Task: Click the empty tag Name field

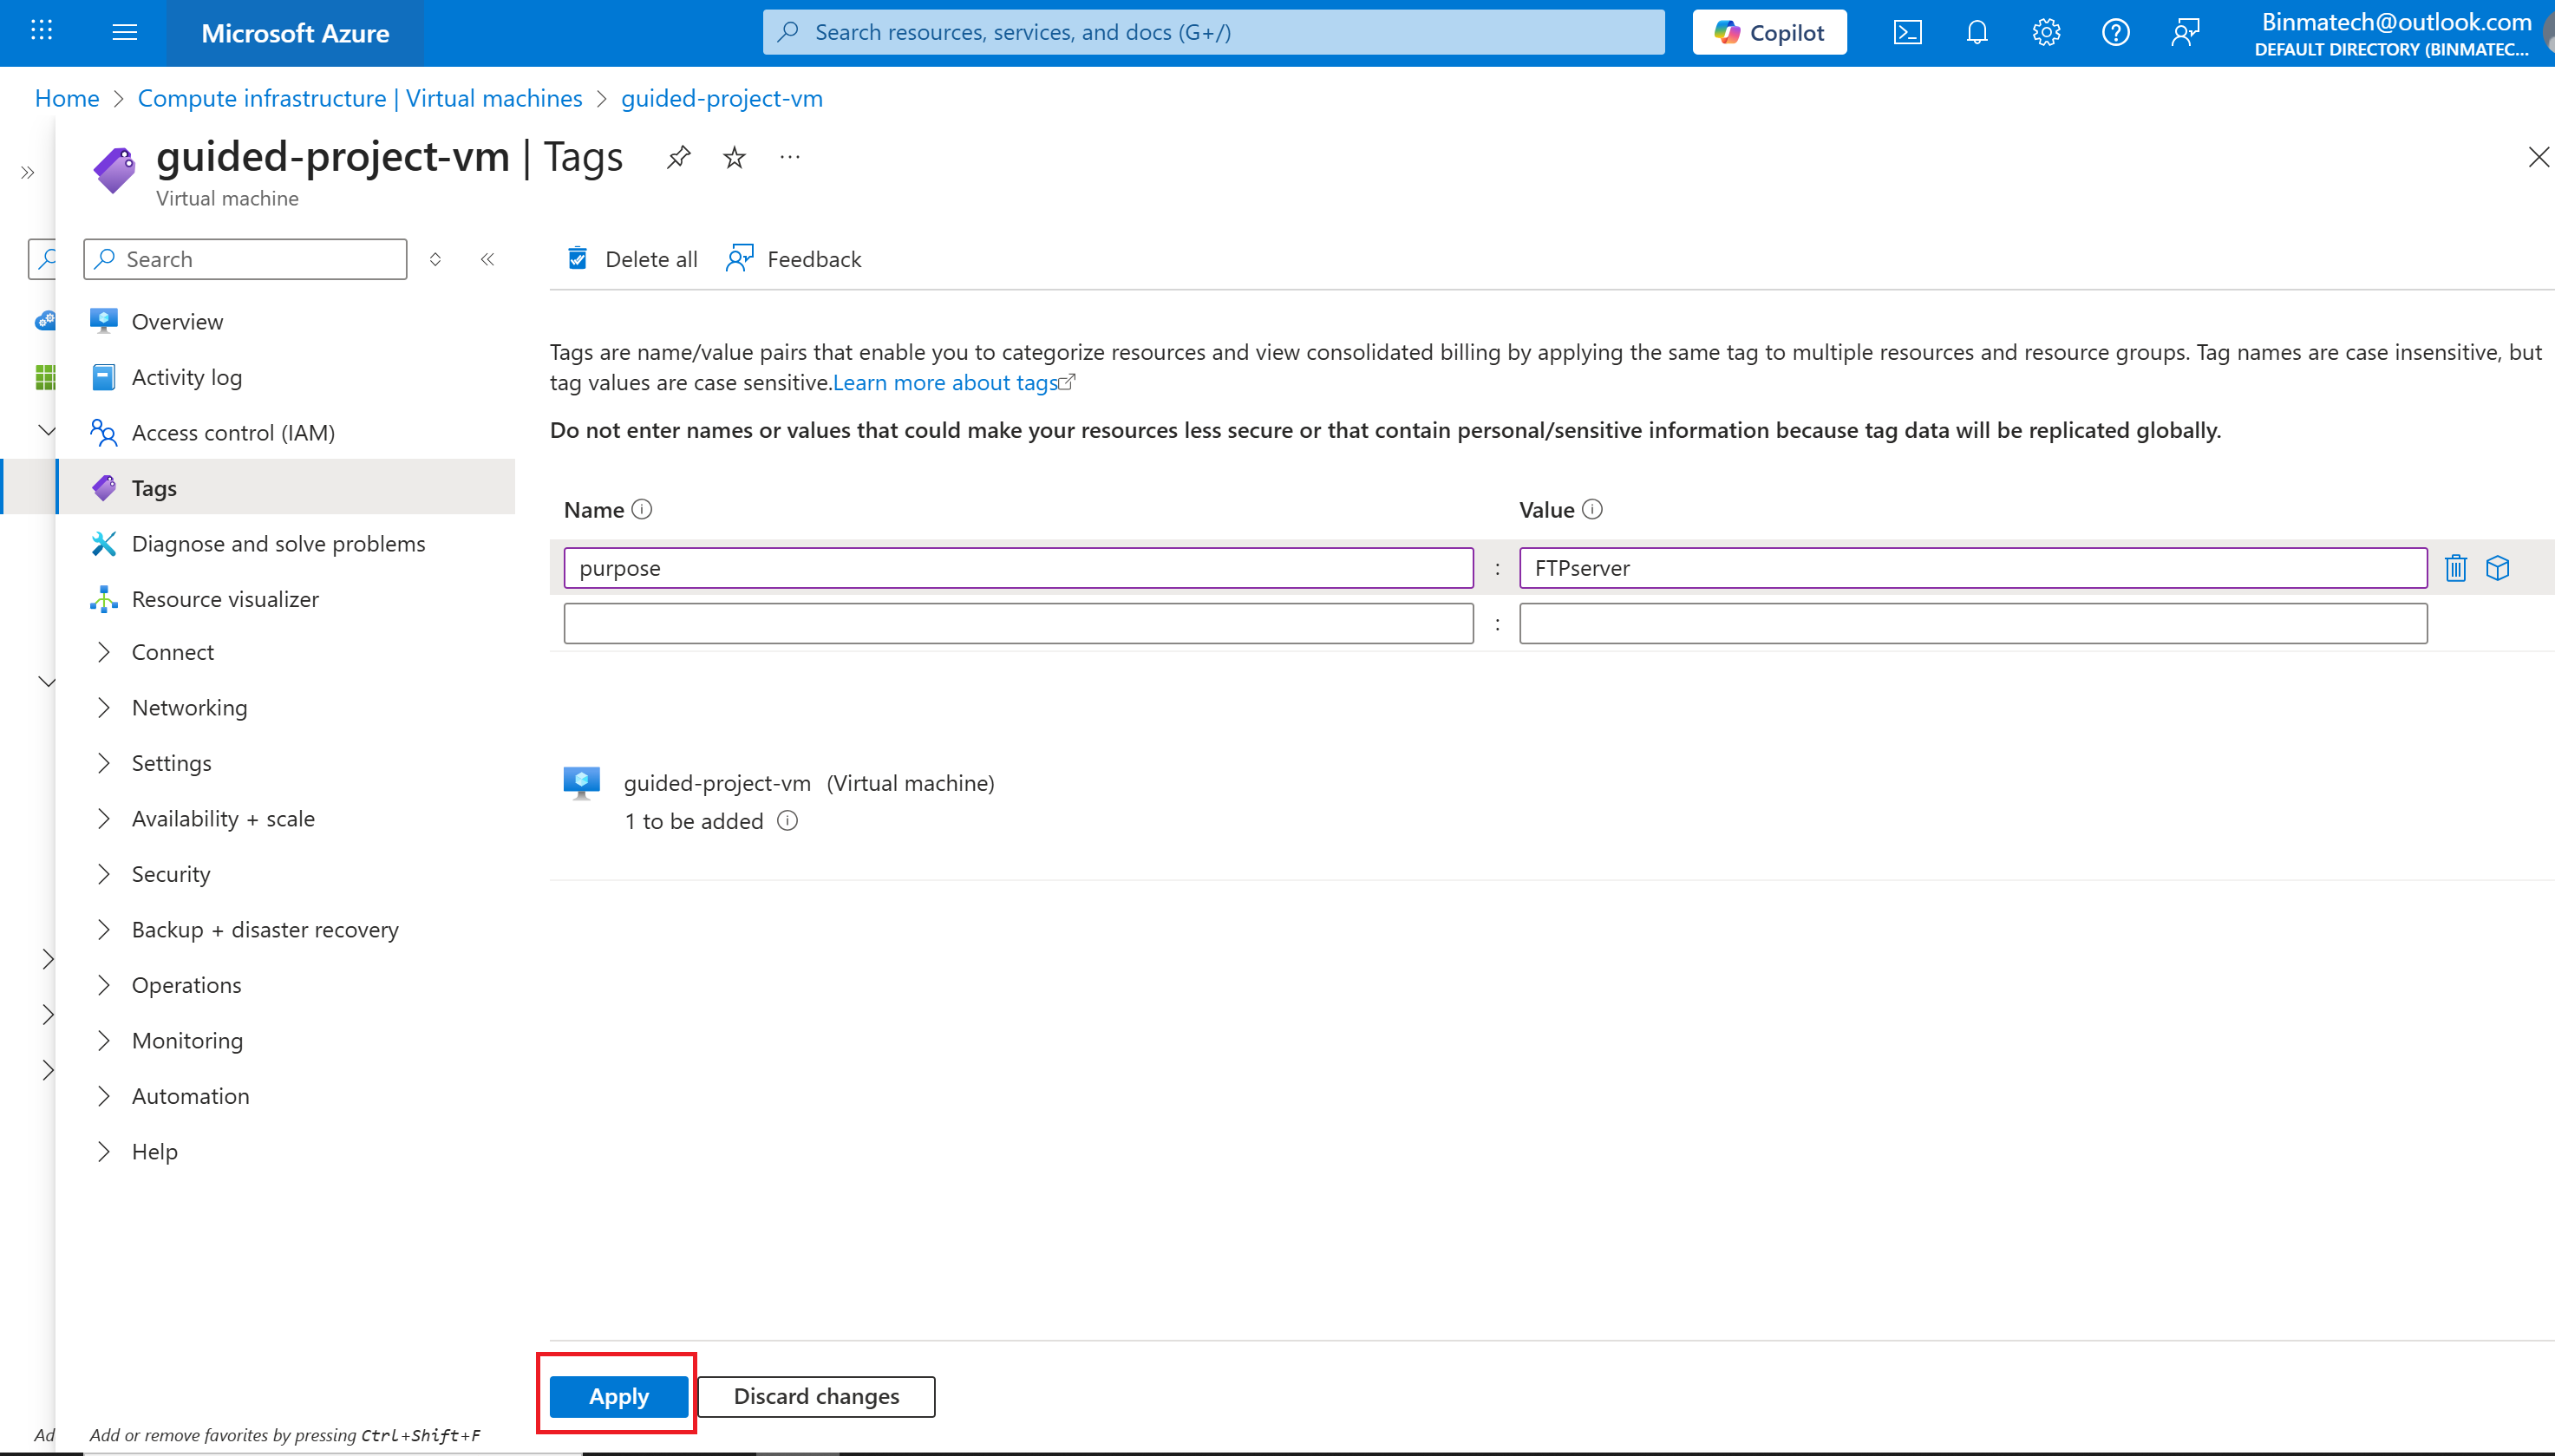Action: tap(1018, 623)
